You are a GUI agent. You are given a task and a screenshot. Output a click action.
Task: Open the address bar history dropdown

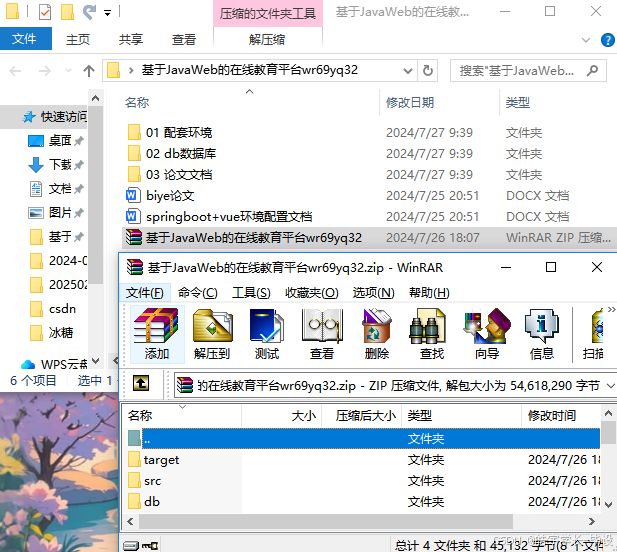[408, 71]
